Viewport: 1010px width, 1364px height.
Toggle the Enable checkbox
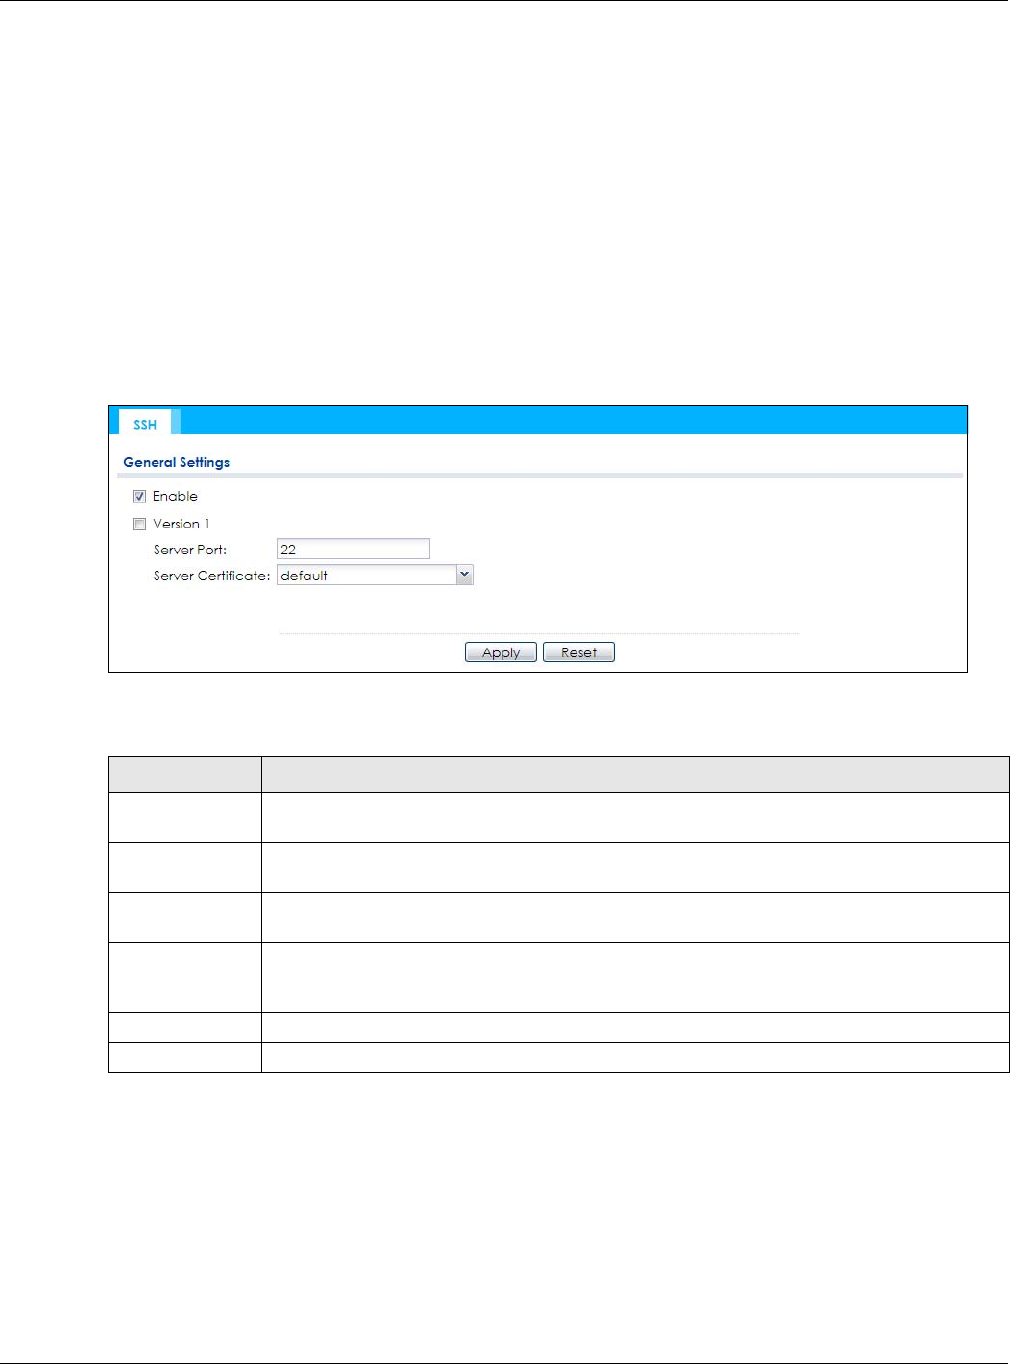(140, 497)
